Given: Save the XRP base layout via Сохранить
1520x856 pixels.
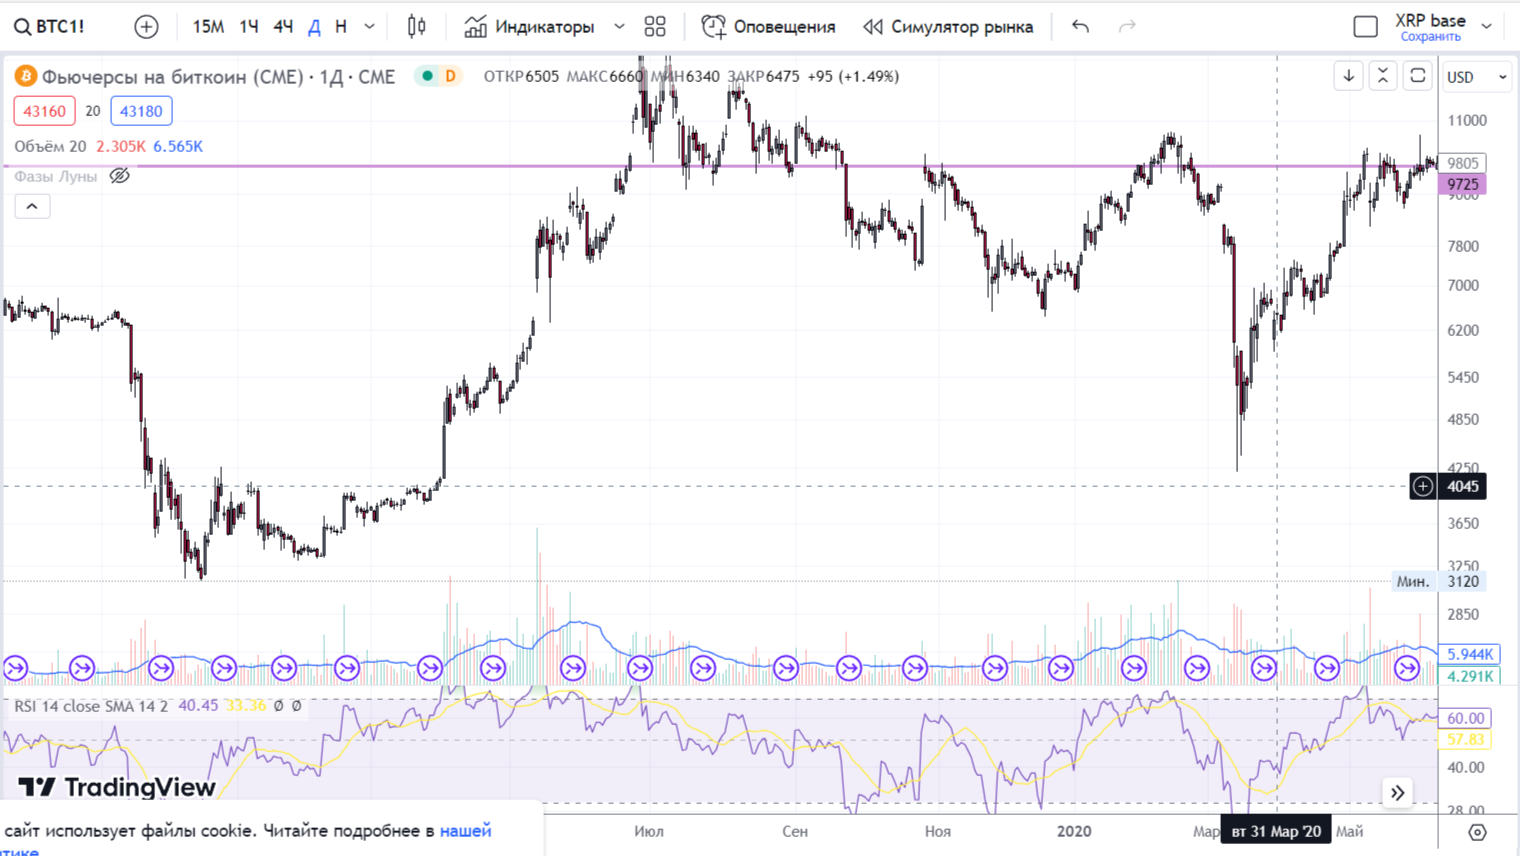Looking at the screenshot, I should click(x=1430, y=37).
